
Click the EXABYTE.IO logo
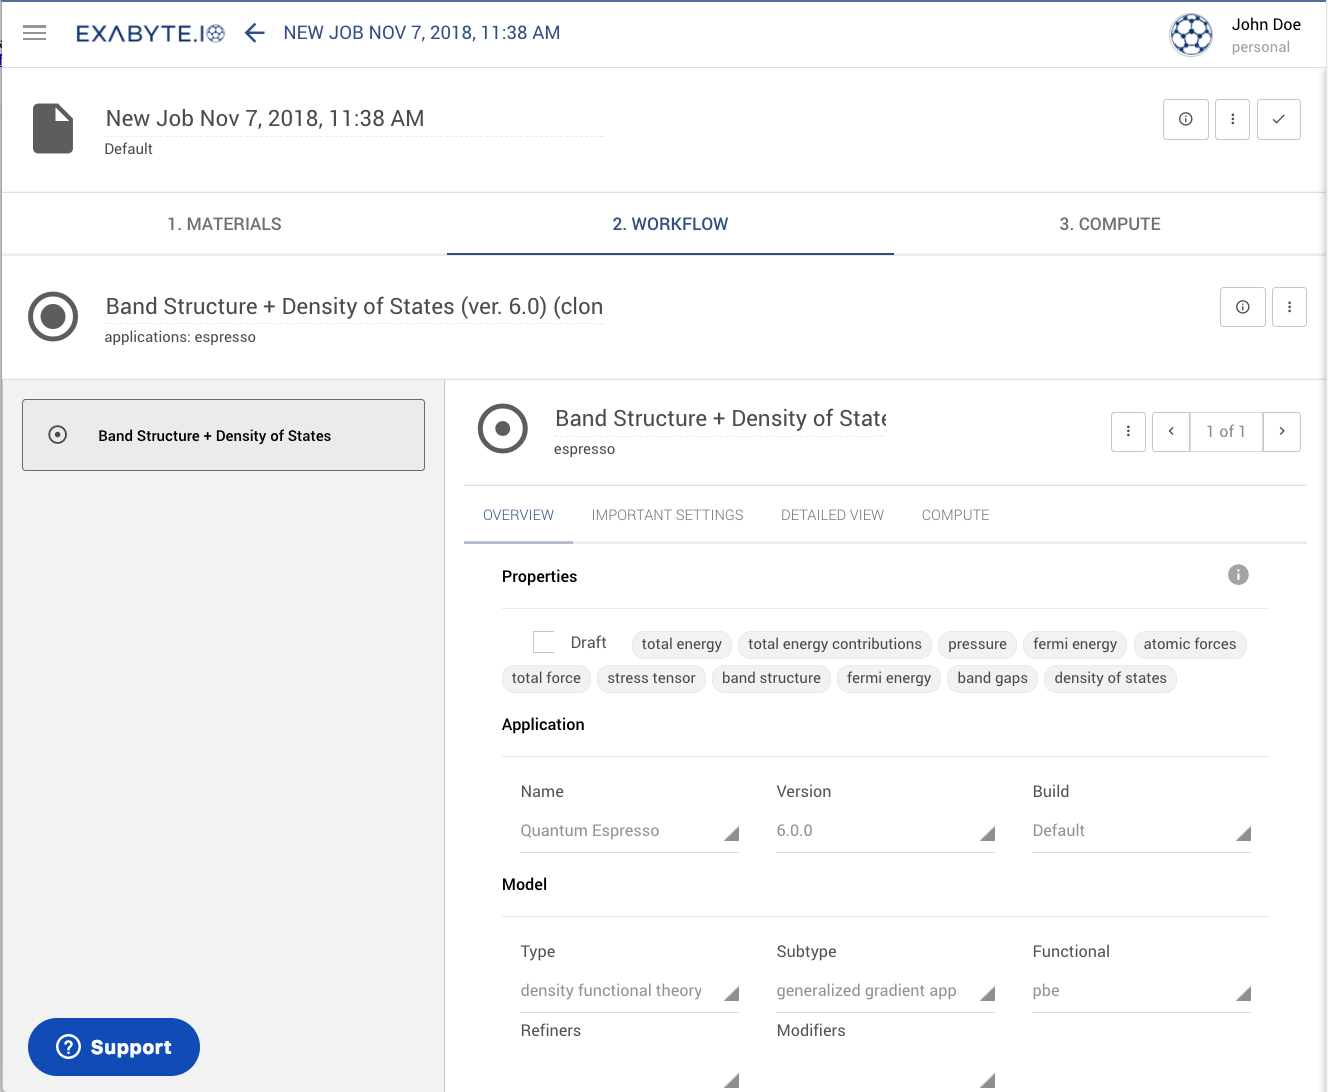(x=150, y=32)
